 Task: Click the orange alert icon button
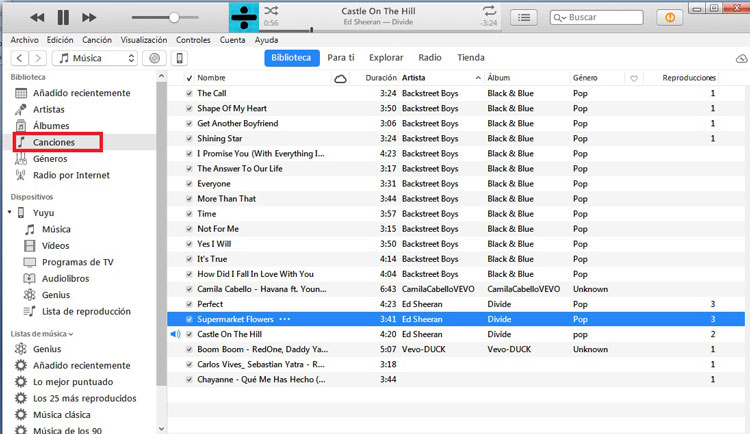tap(670, 18)
